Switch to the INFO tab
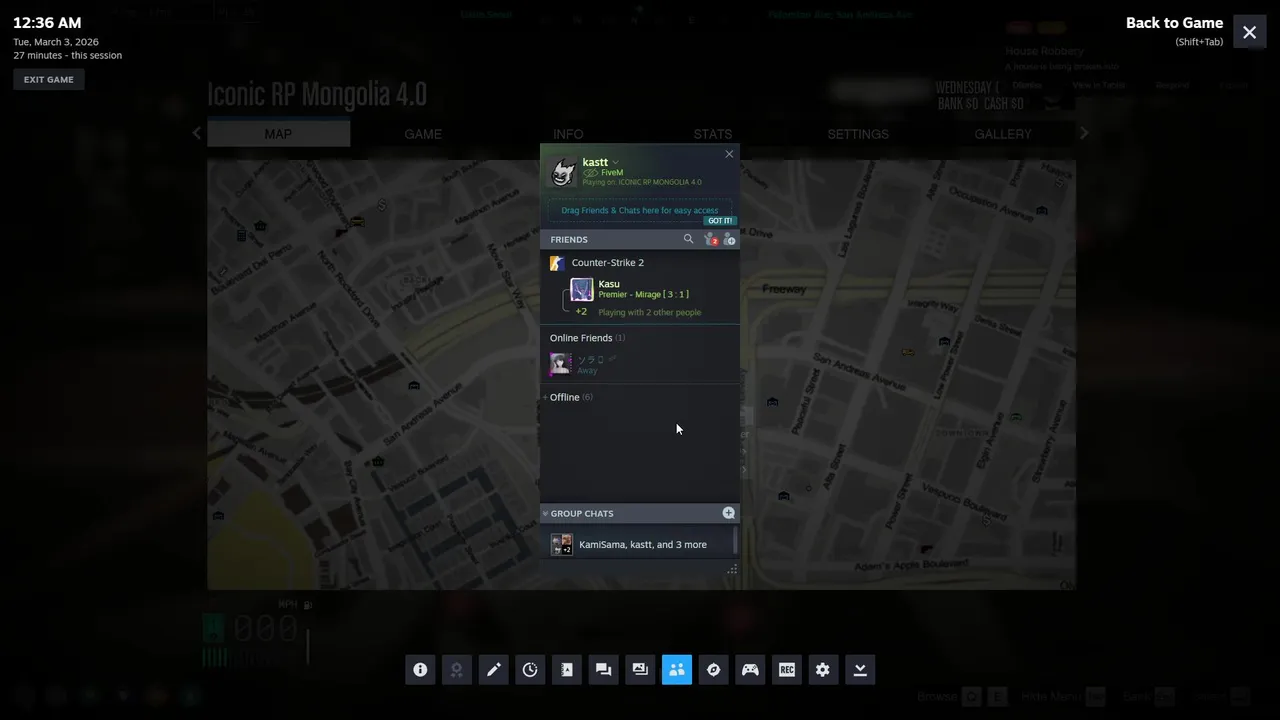 coord(568,134)
